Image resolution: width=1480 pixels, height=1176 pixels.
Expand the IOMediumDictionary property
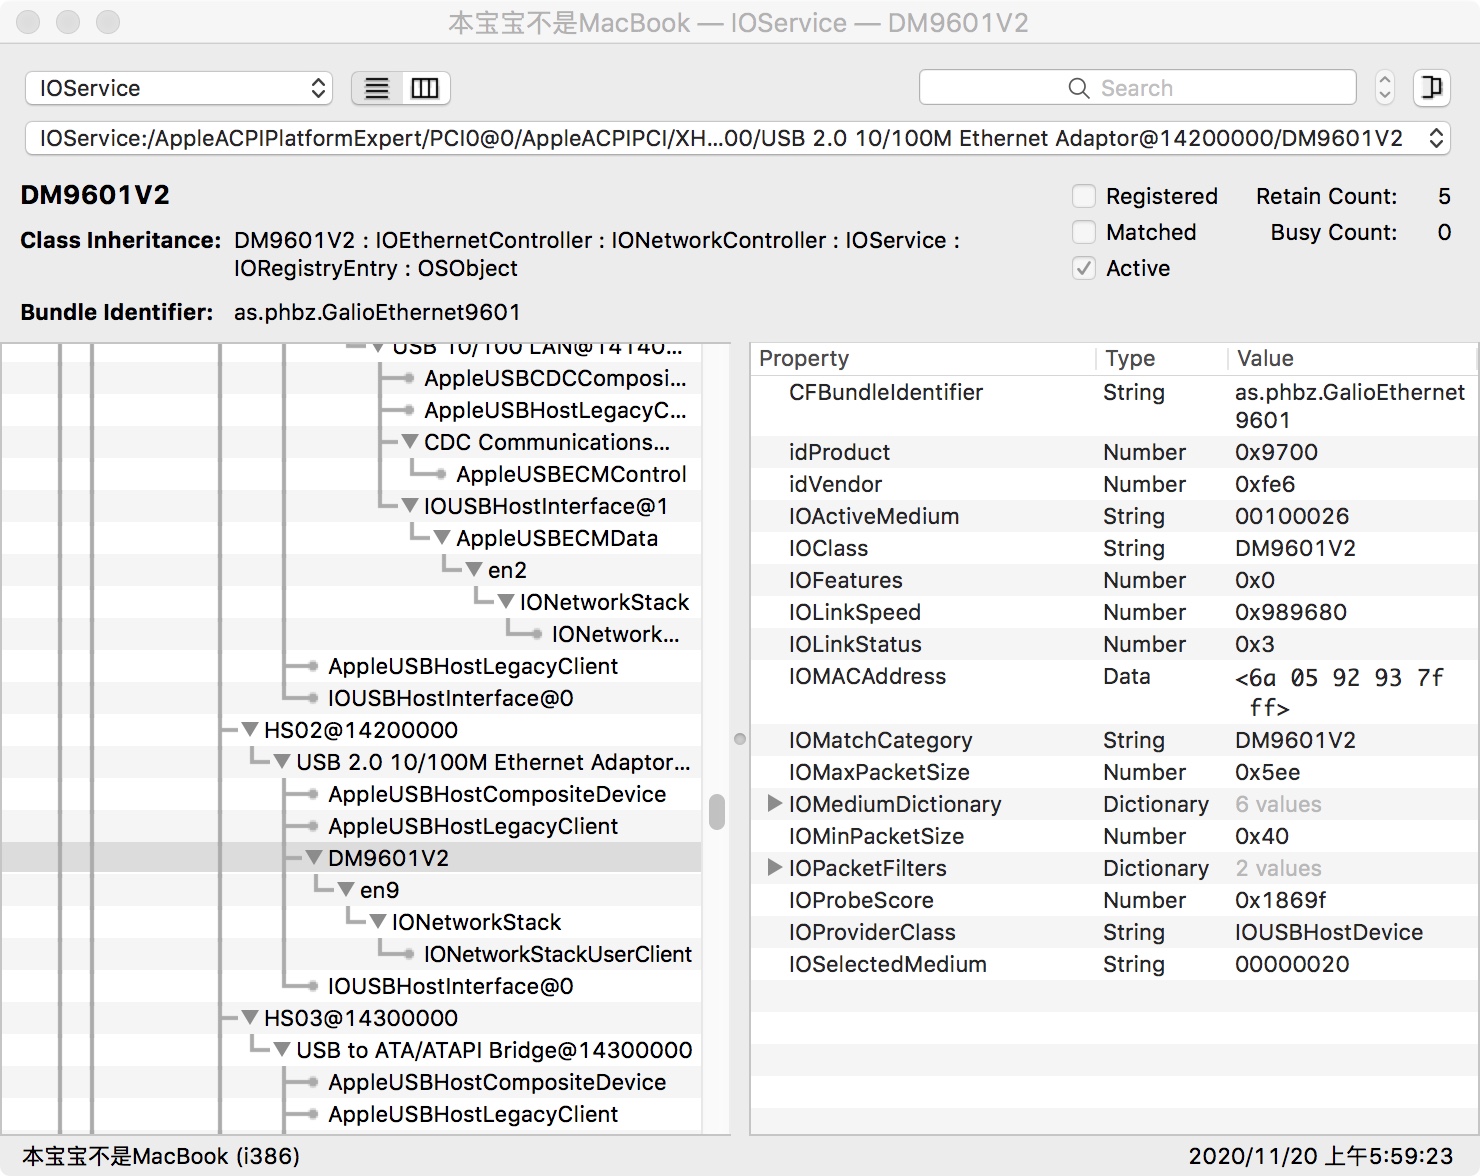[x=774, y=804]
